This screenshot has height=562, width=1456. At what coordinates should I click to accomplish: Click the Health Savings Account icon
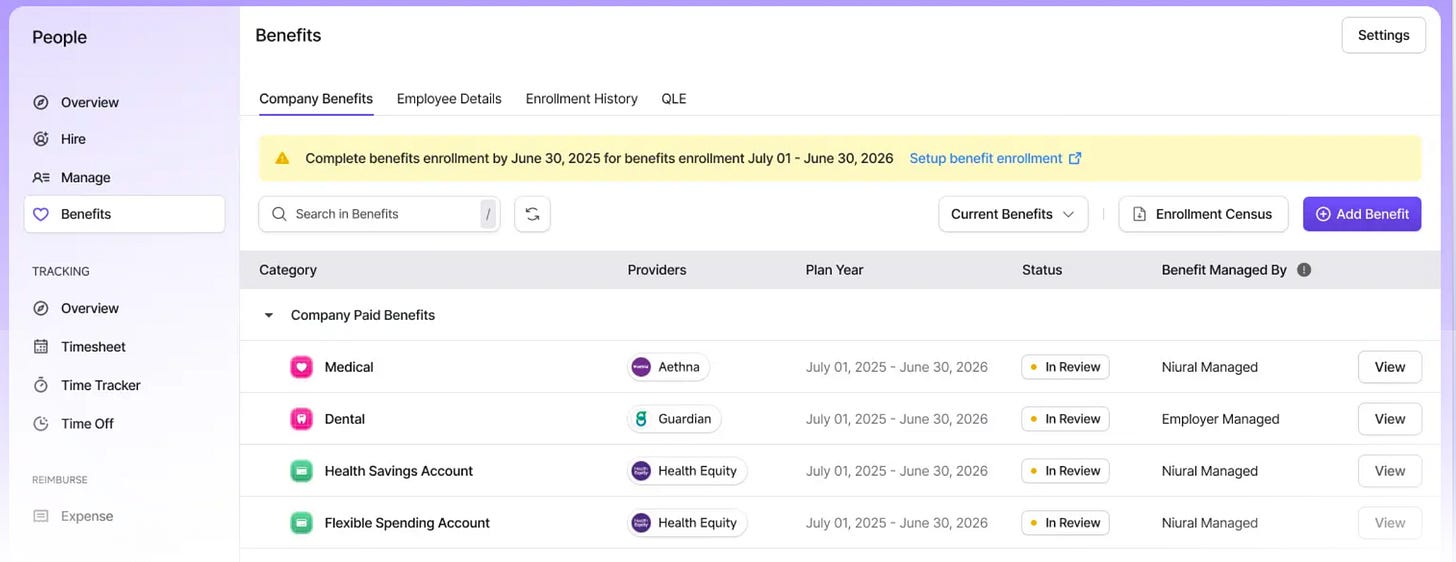pos(301,471)
